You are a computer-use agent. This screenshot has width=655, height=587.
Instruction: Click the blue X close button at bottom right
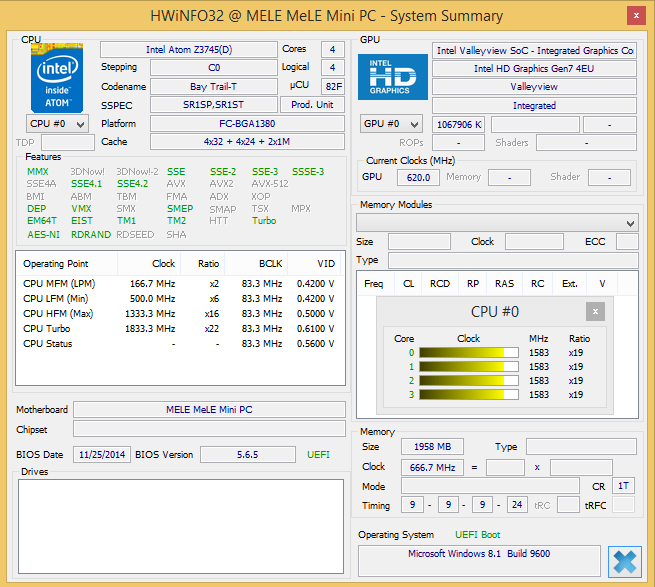(625, 562)
